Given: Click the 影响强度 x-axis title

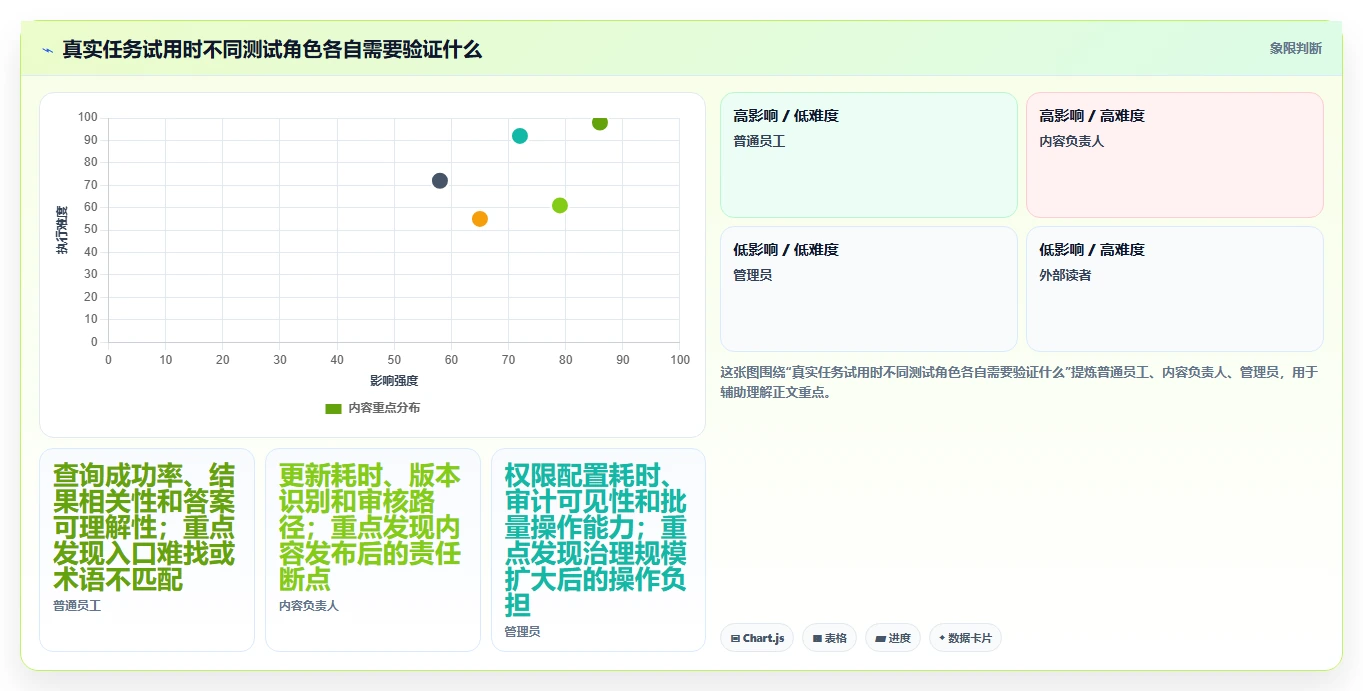Looking at the screenshot, I should pos(394,381).
